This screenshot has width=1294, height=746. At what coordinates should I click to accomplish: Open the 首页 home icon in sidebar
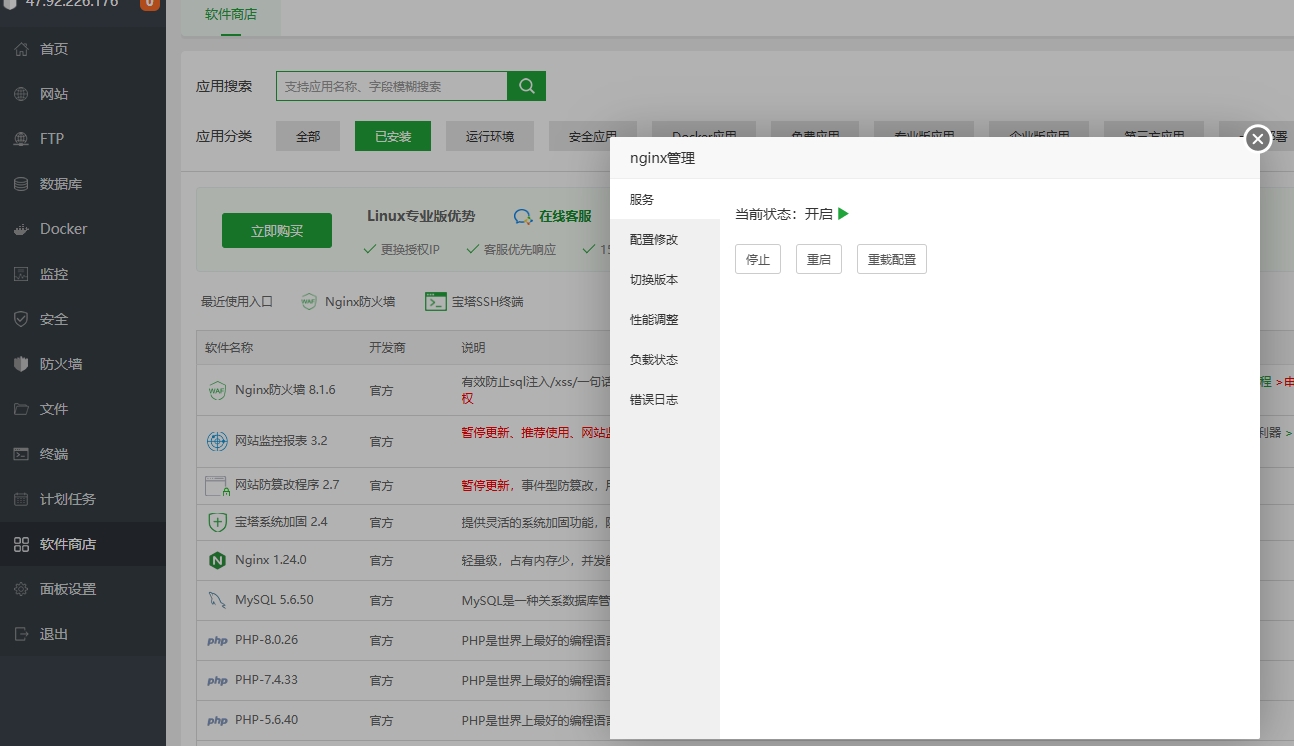click(x=21, y=49)
